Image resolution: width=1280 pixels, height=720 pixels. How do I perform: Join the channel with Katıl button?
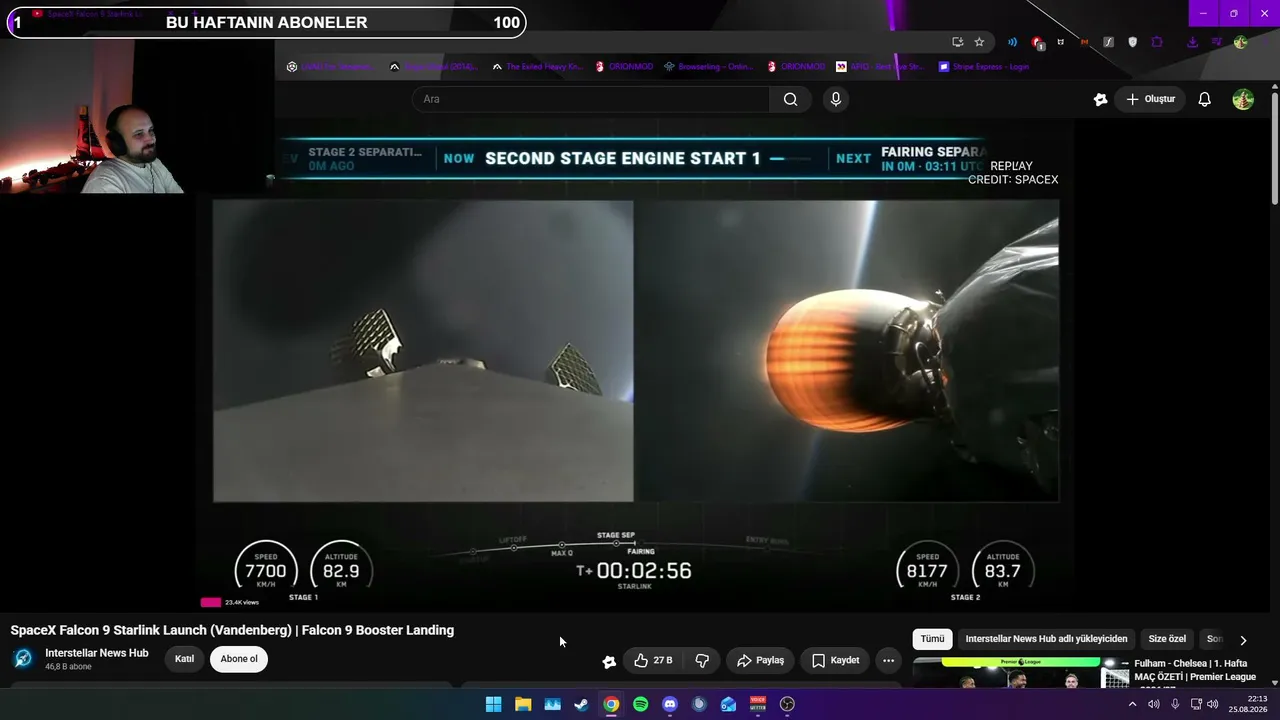[x=185, y=659]
